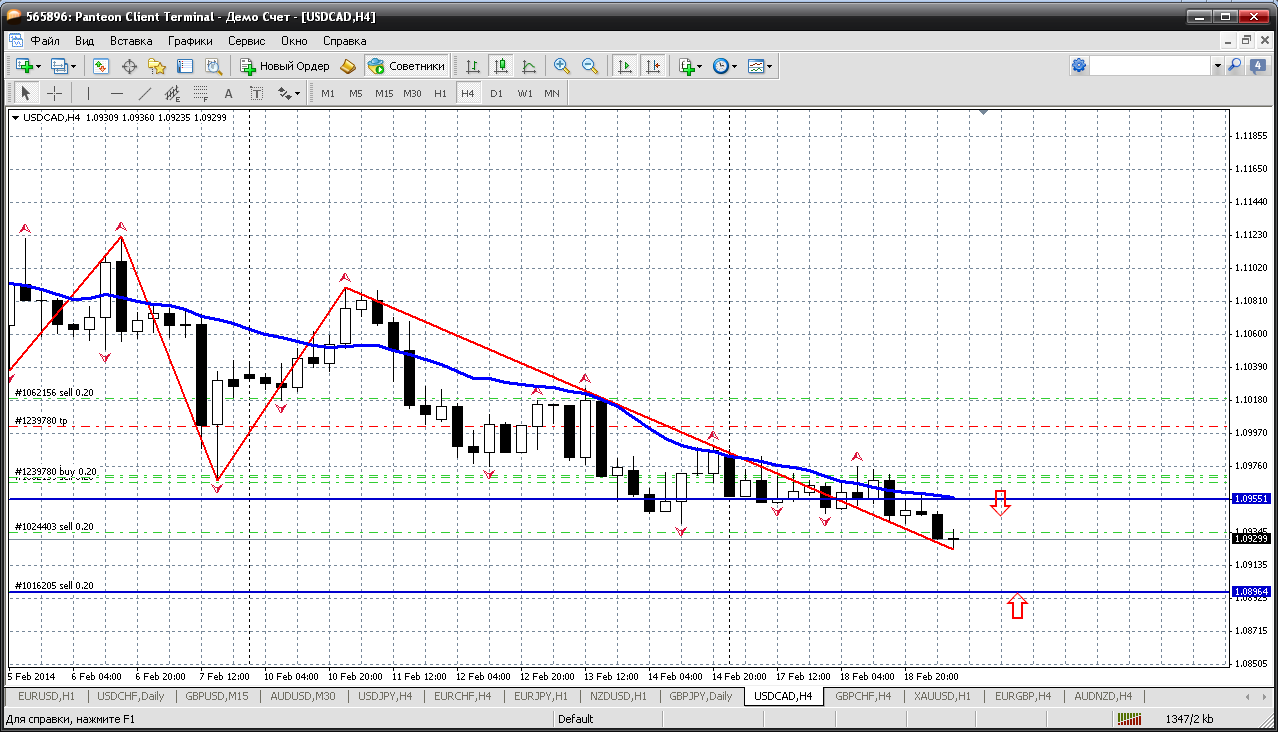
Task: Set timeframe to D1
Action: (x=496, y=93)
